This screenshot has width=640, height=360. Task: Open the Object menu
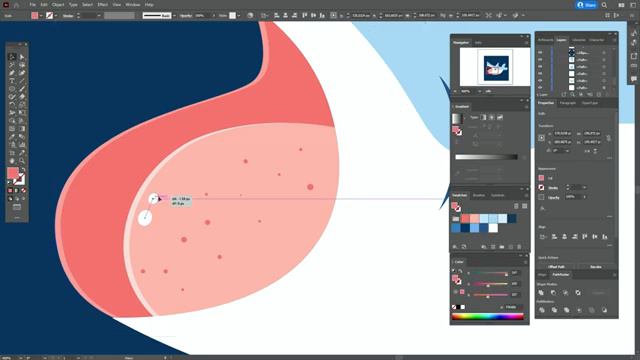(x=58, y=5)
